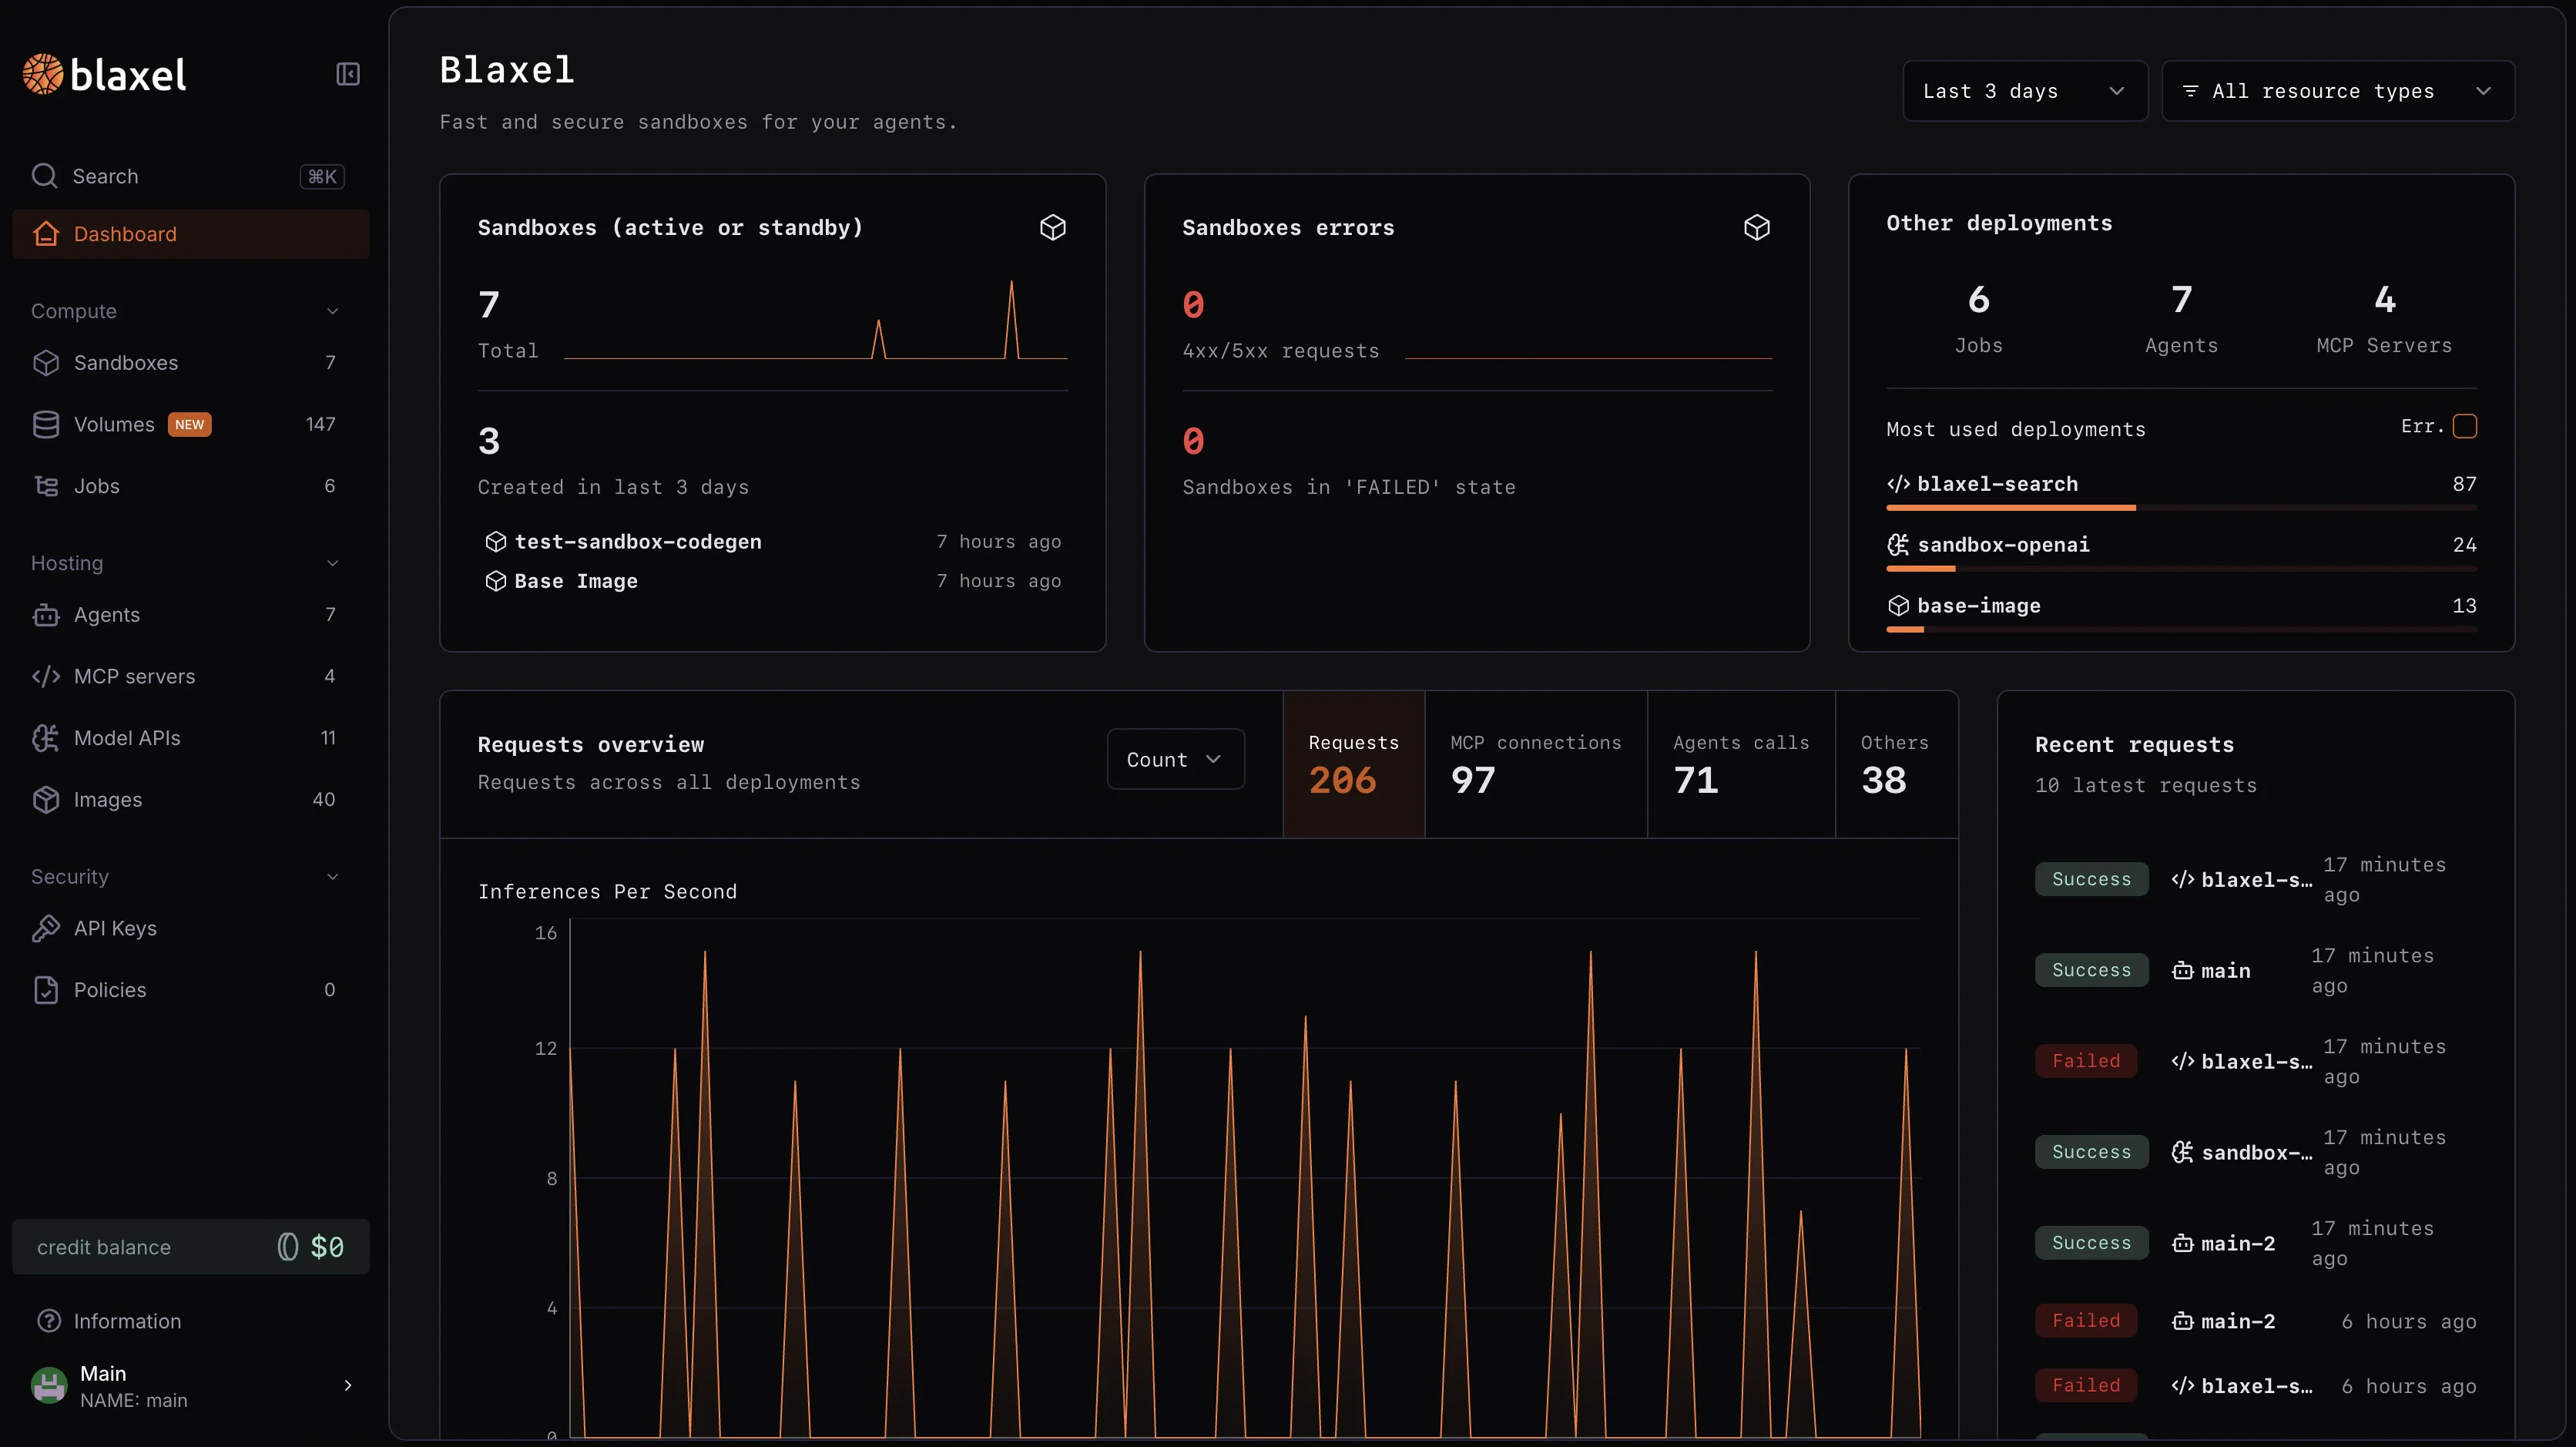Open the blaxel-search deployment
Screen dimensions: 2576x1447
tap(1996, 484)
